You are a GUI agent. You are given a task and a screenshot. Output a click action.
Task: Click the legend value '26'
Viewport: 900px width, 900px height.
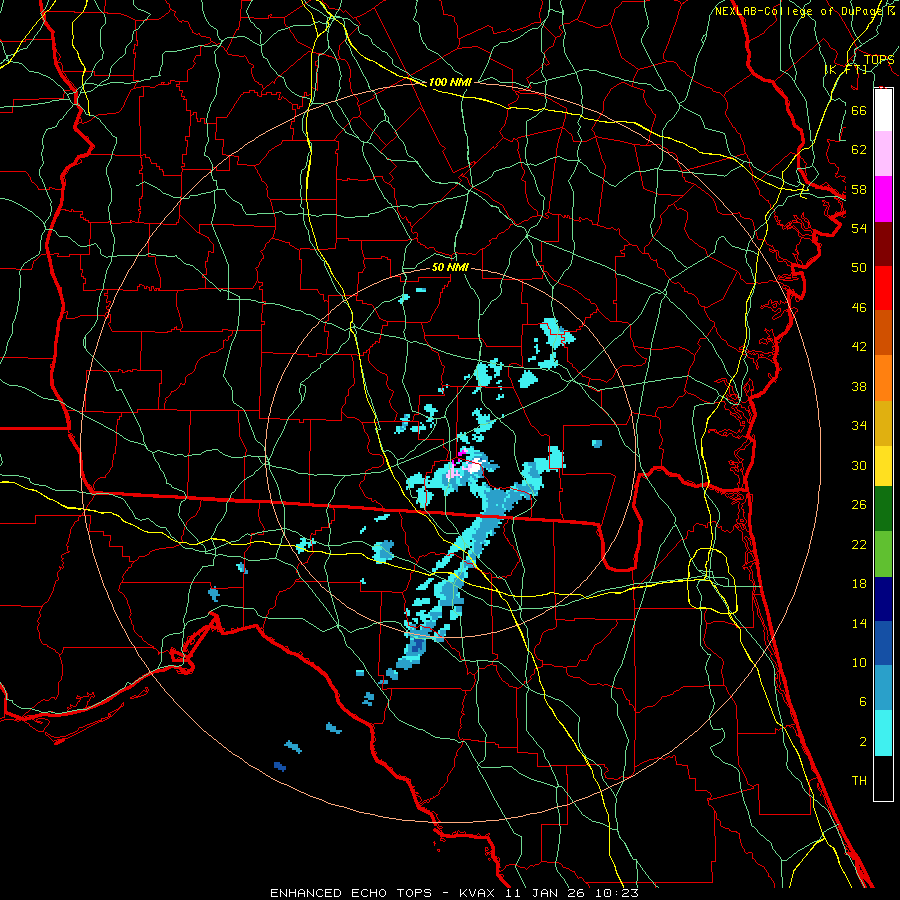pos(859,505)
